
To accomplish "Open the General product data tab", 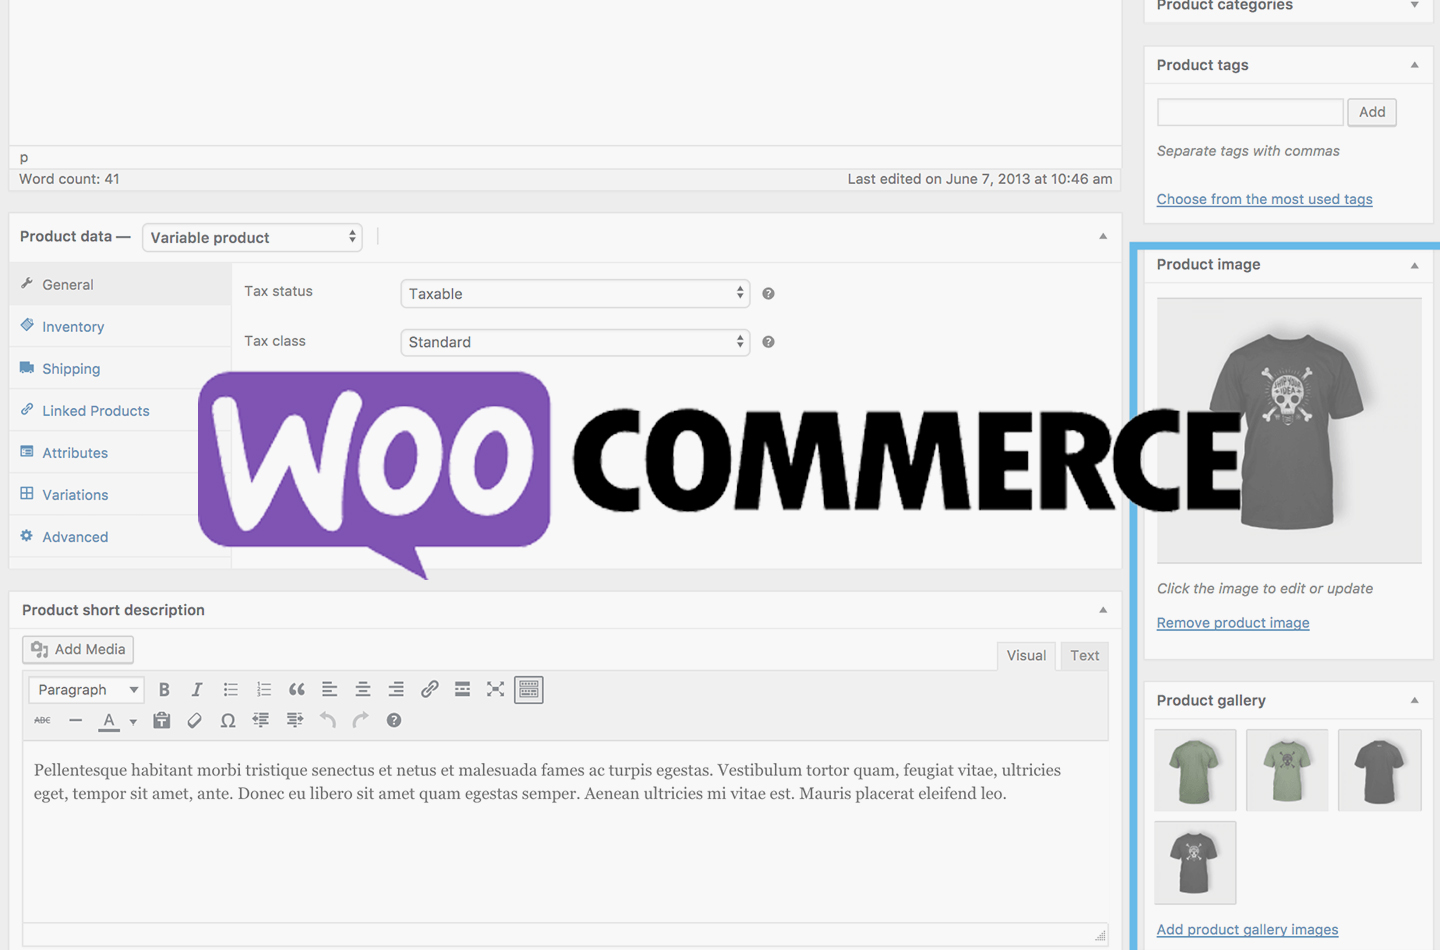I will coord(120,284).
